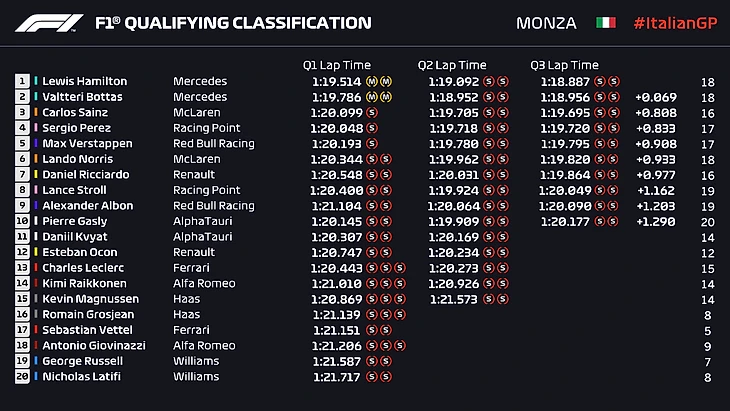Click the soft tyre icon beside Sainz's Q1 time
The height and width of the screenshot is (411, 730).
(372, 114)
